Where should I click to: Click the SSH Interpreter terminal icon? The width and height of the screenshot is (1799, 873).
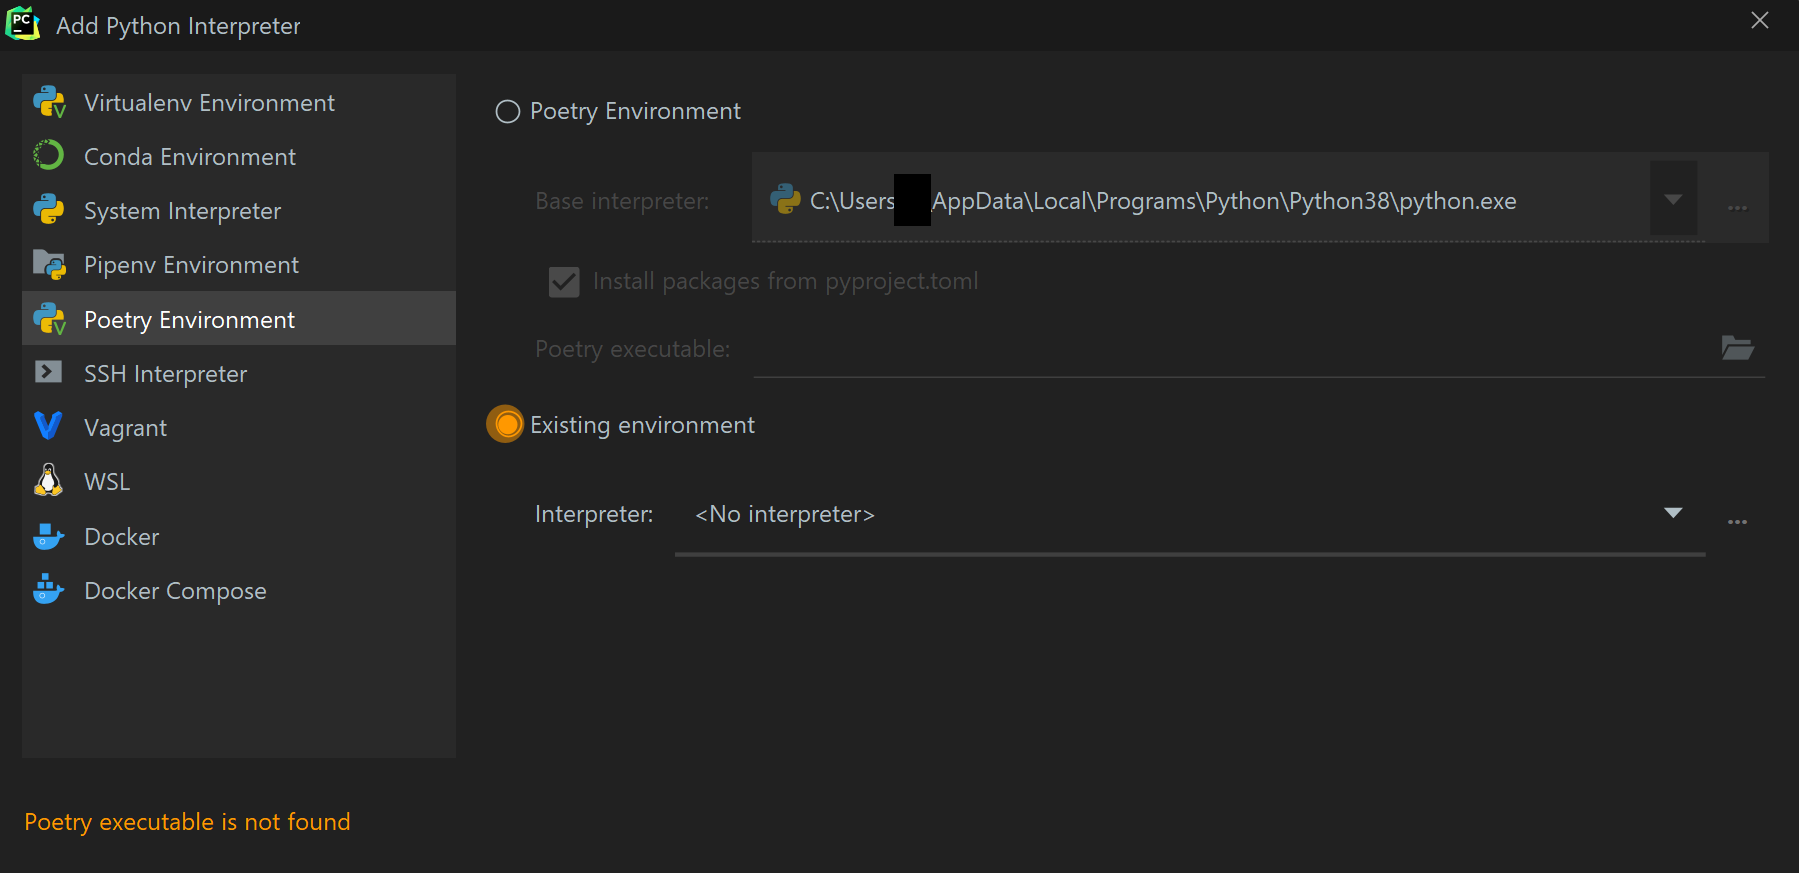(x=48, y=372)
